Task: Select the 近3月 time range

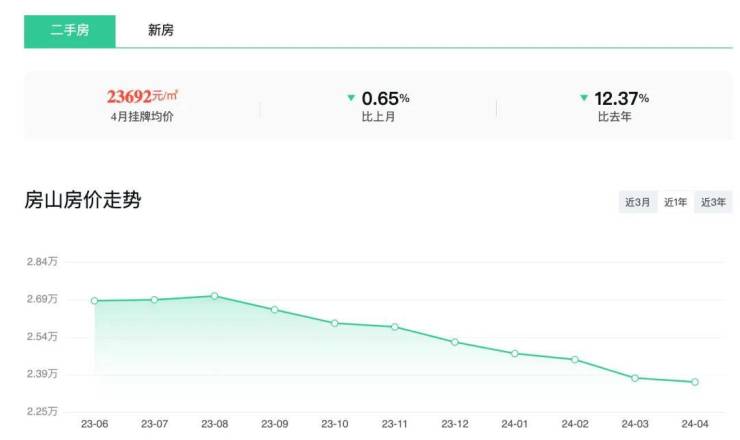Action: 638,202
